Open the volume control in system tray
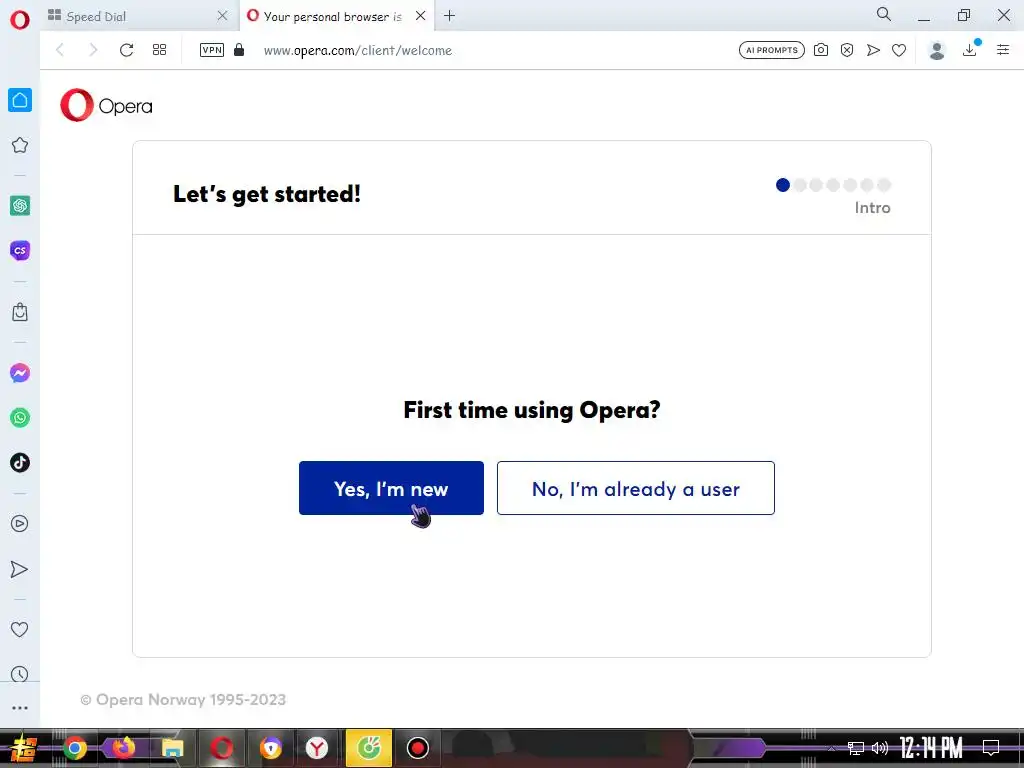This screenshot has height=768, width=1024. [880, 748]
